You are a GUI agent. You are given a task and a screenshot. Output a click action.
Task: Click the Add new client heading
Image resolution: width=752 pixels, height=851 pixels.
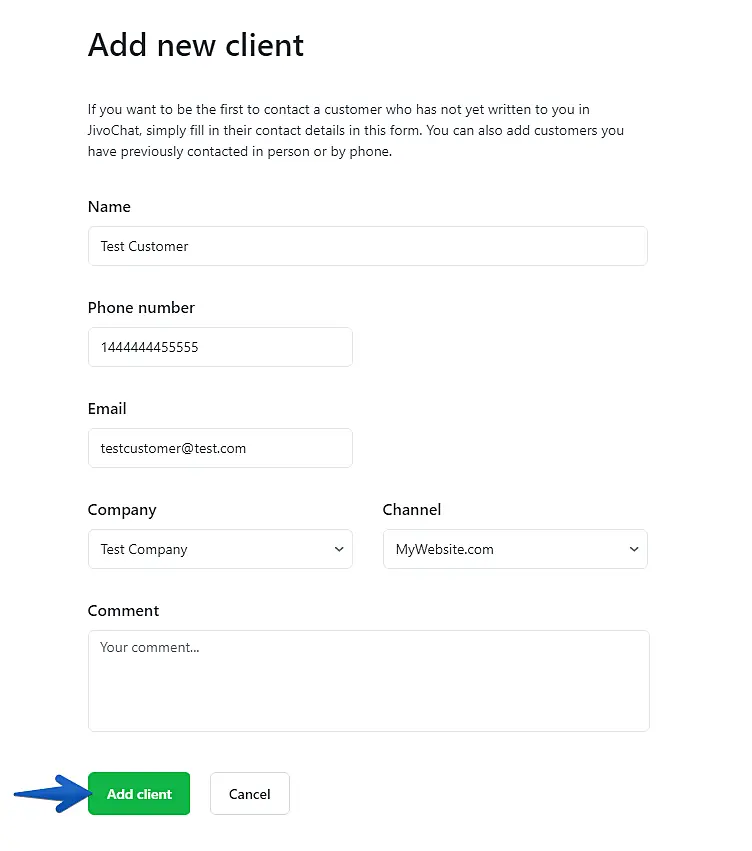[x=196, y=45]
